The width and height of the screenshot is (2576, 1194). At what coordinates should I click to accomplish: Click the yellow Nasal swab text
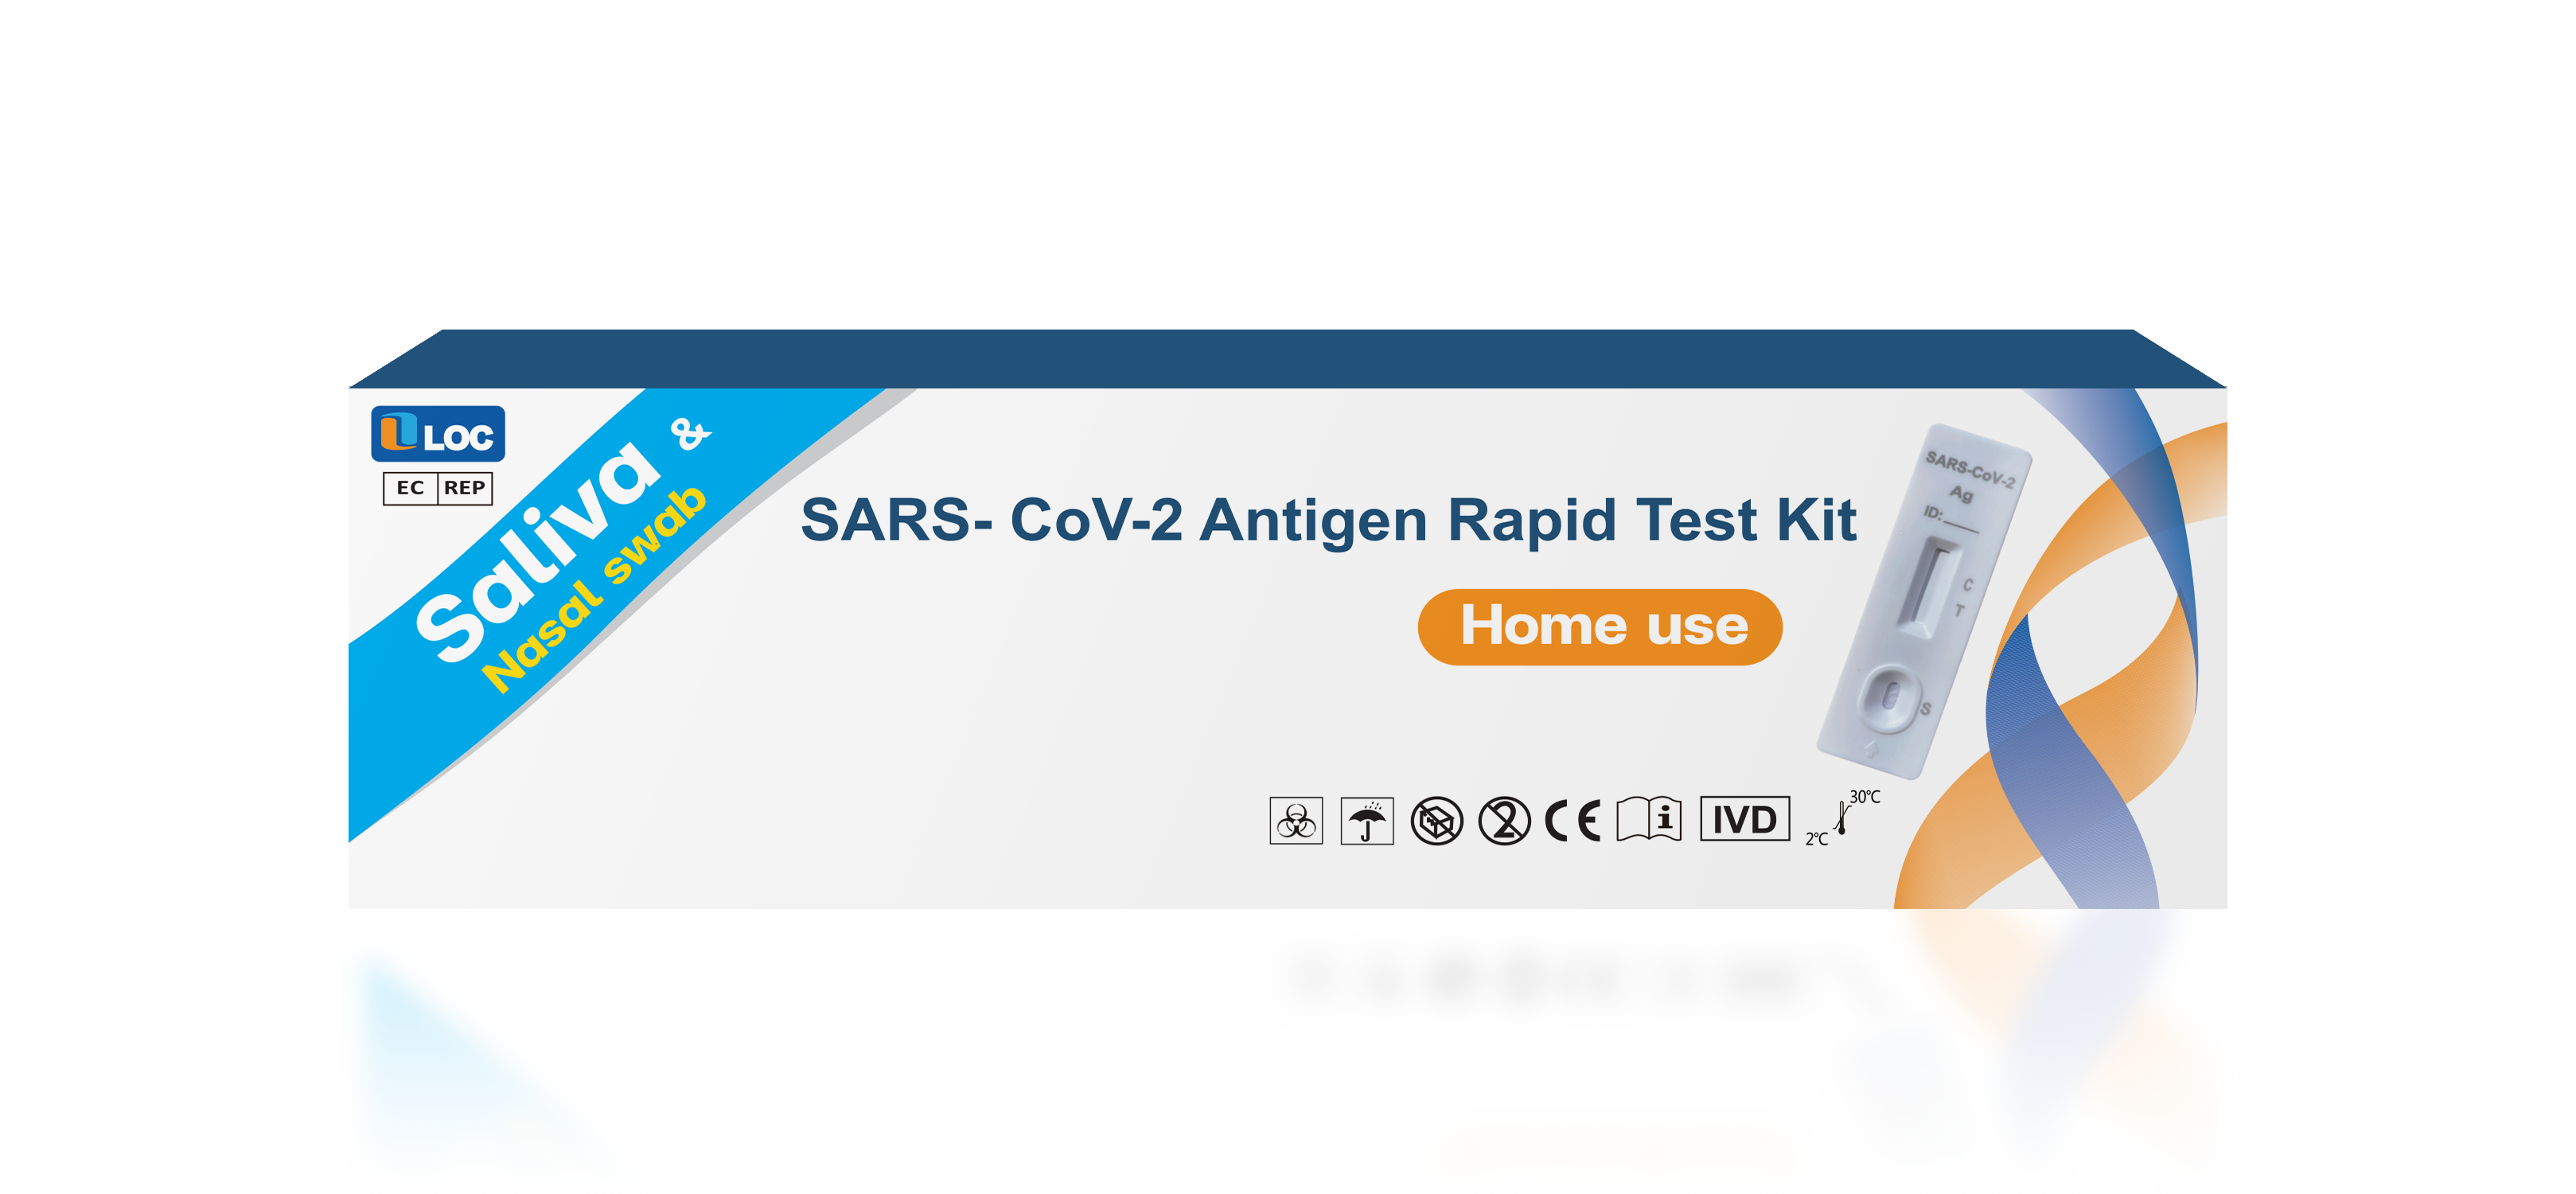(594, 590)
